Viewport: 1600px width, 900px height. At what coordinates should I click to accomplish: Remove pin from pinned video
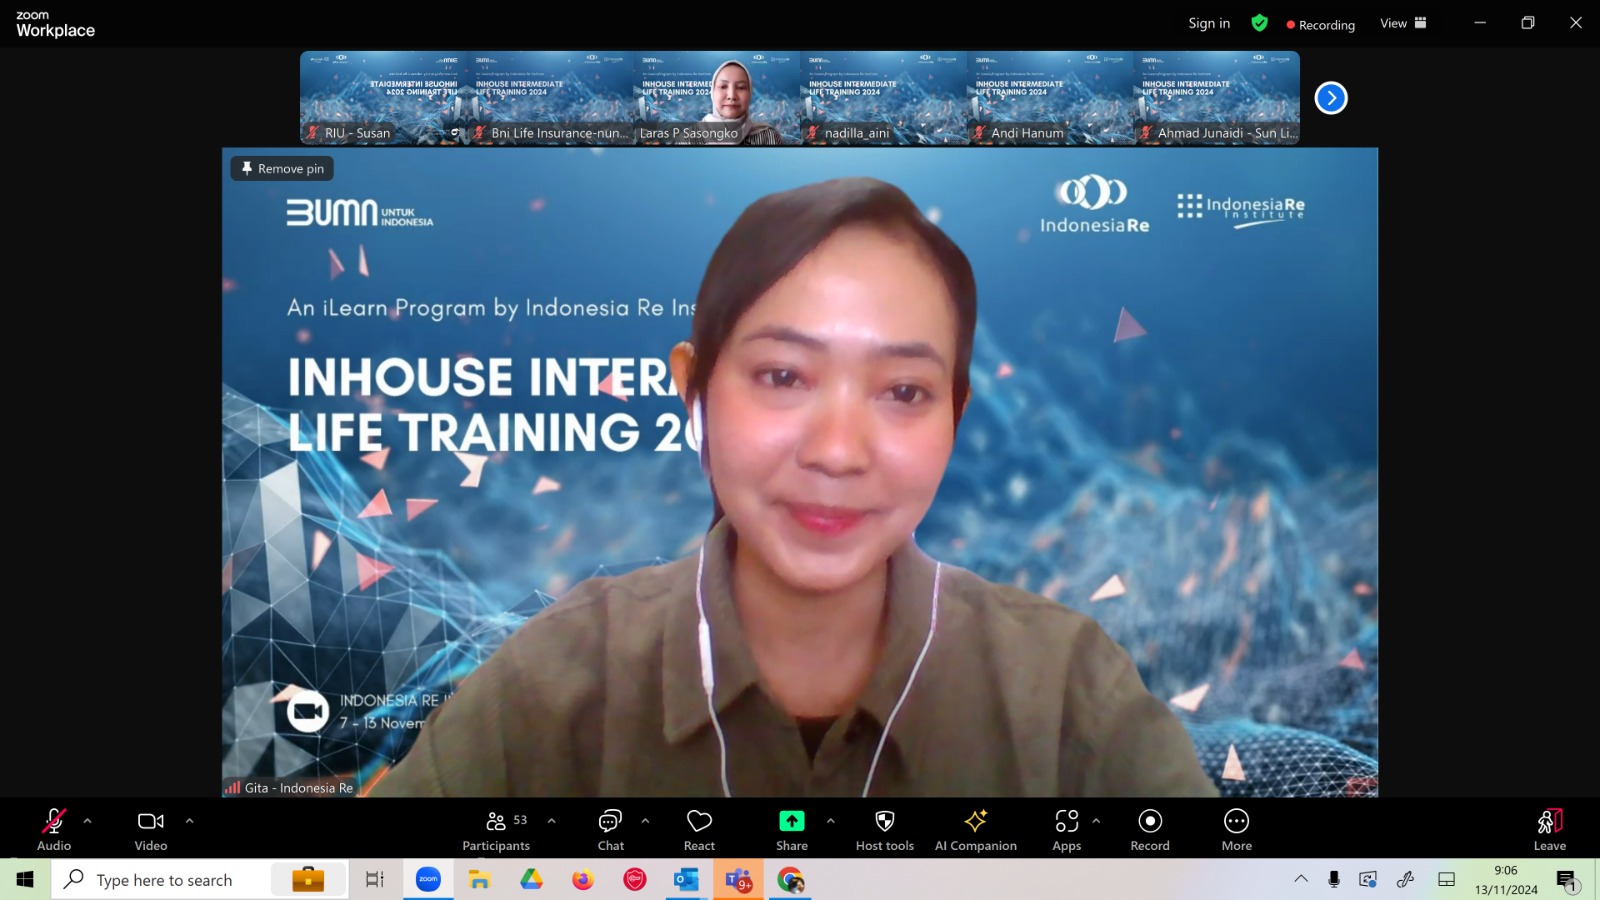point(283,169)
